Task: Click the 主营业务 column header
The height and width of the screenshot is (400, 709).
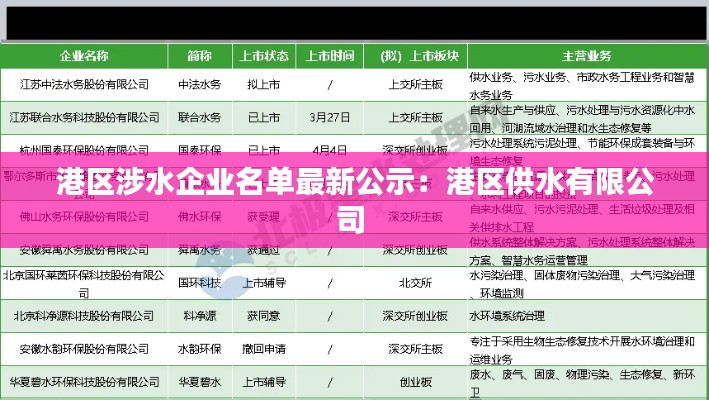Action: pos(587,56)
